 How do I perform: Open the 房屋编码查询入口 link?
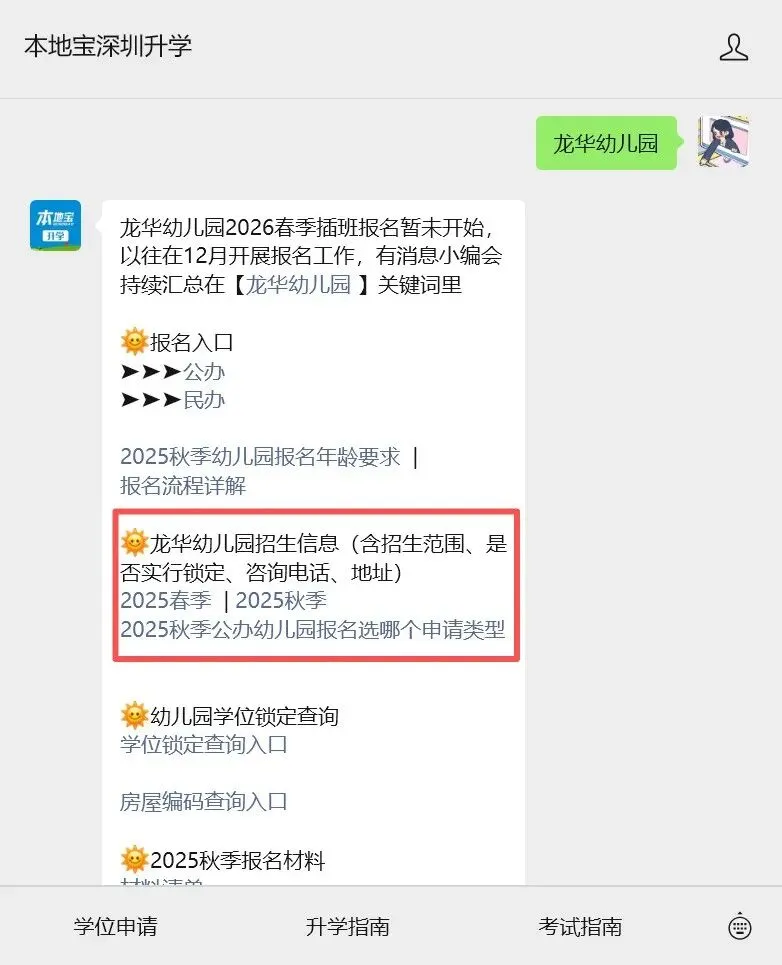[204, 802]
